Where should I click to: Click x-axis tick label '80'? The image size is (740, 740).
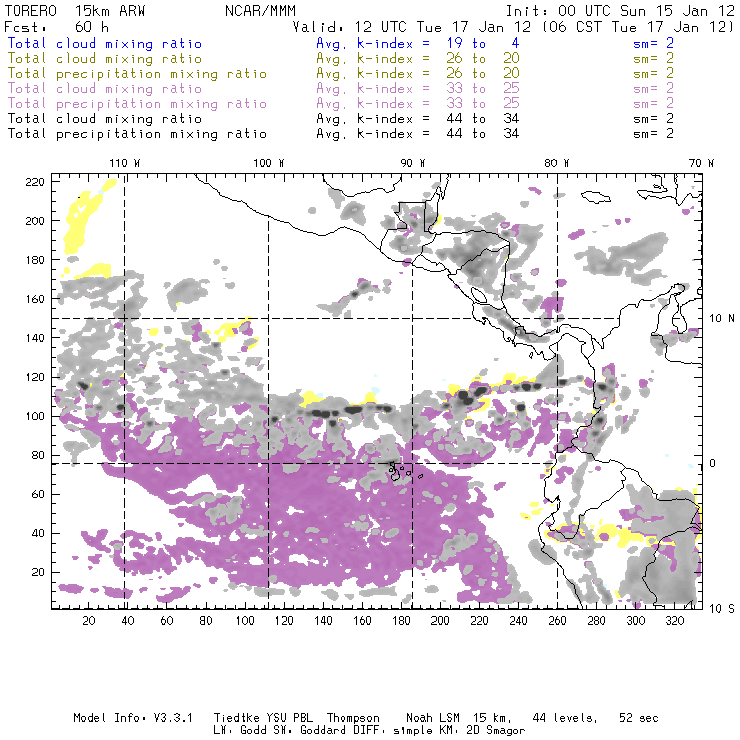(206, 621)
